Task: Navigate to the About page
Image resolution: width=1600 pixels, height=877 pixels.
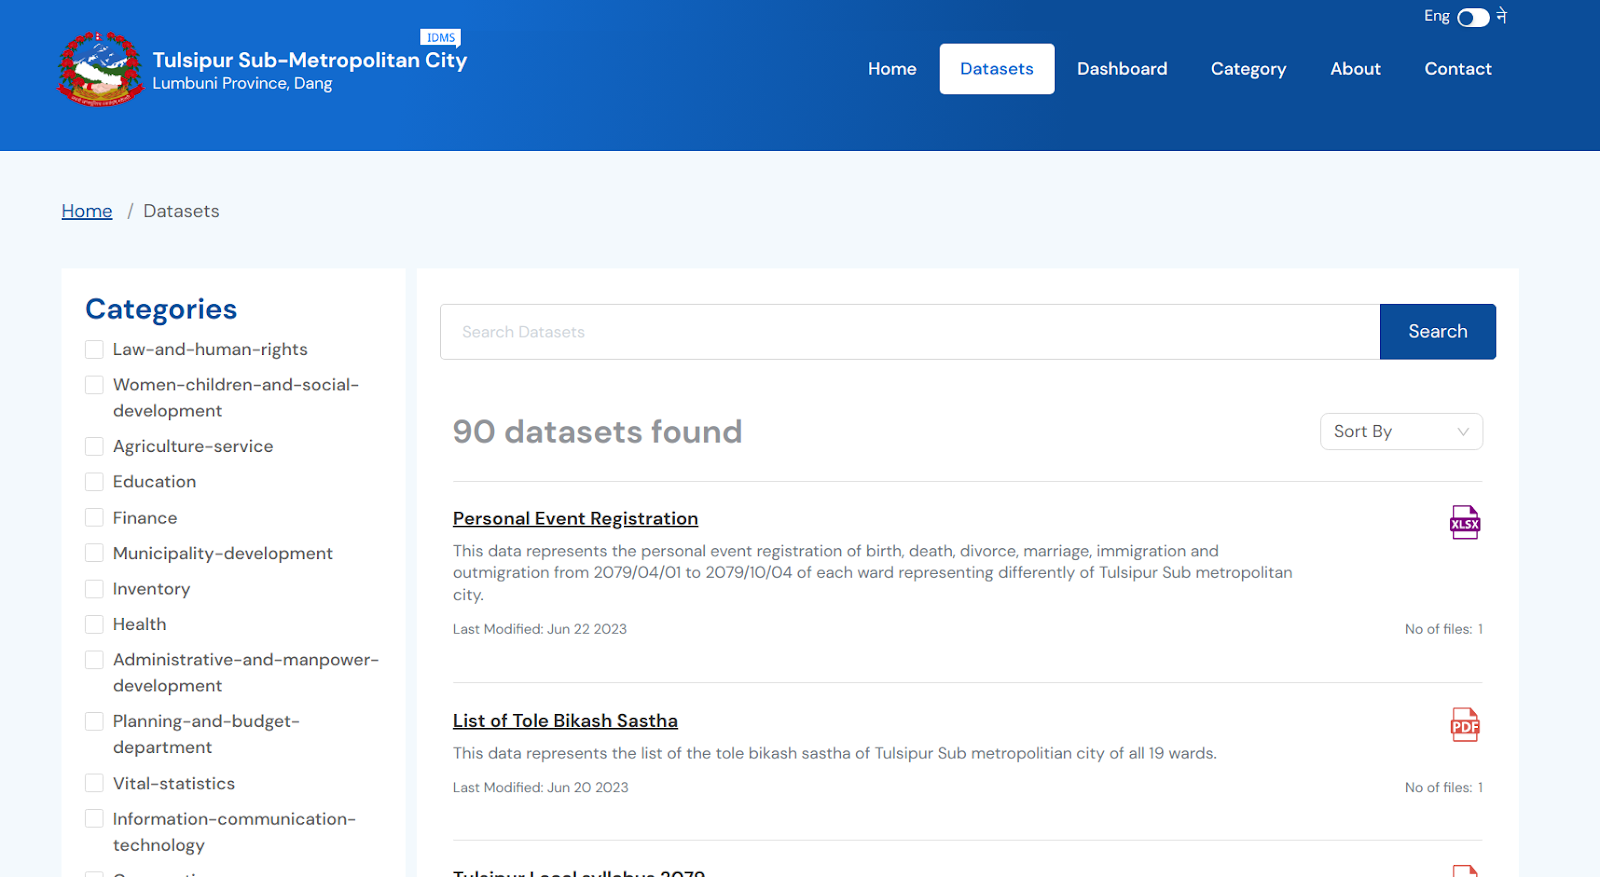Action: [1355, 69]
